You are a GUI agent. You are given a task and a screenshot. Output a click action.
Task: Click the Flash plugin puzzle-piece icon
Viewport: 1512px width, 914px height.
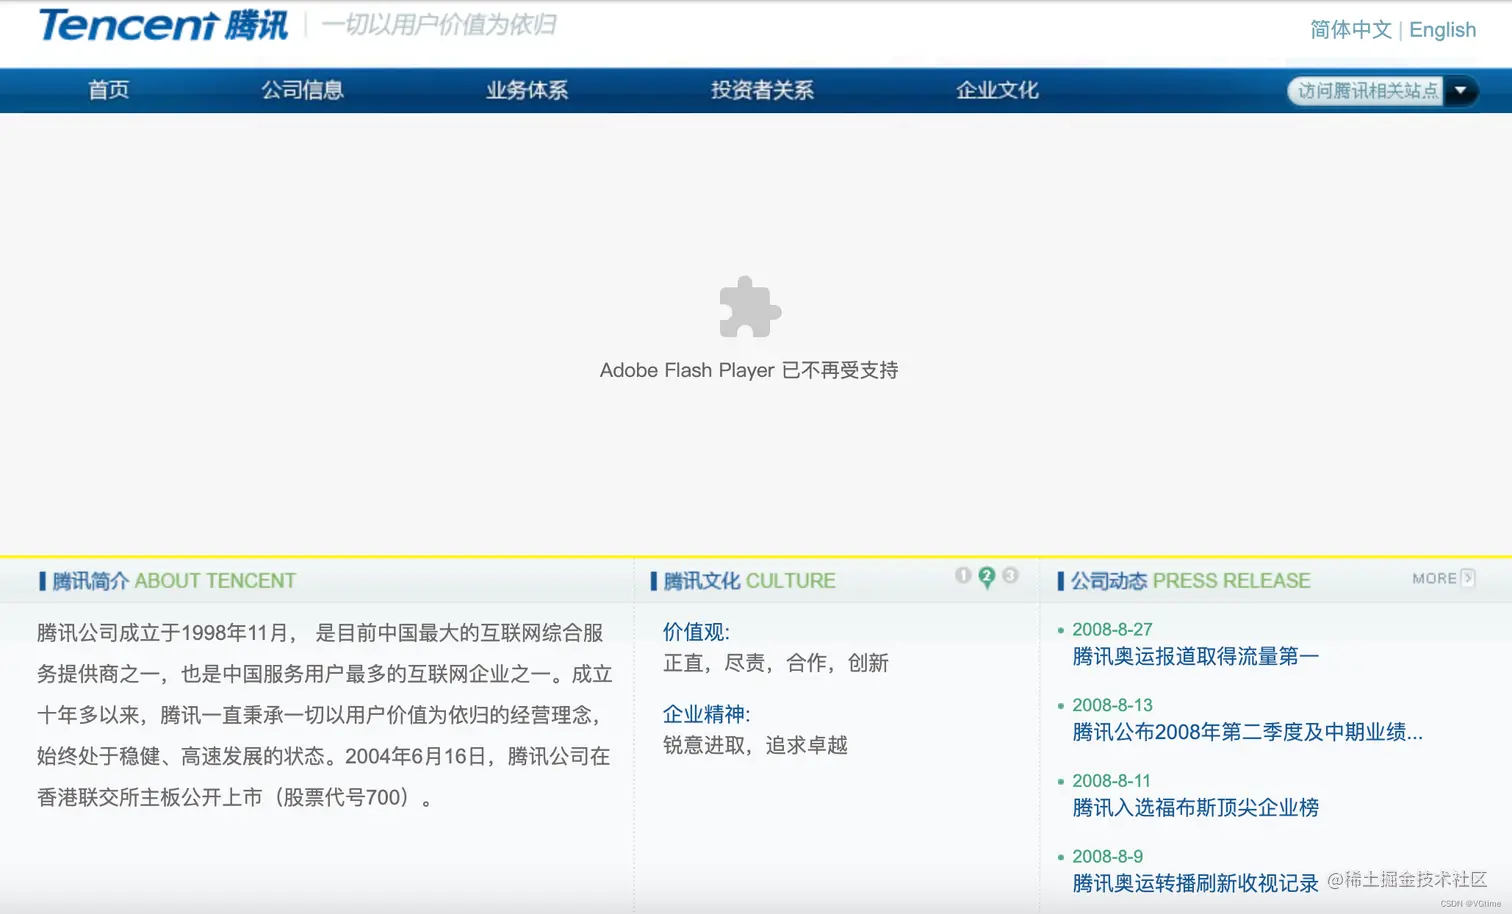pos(750,307)
